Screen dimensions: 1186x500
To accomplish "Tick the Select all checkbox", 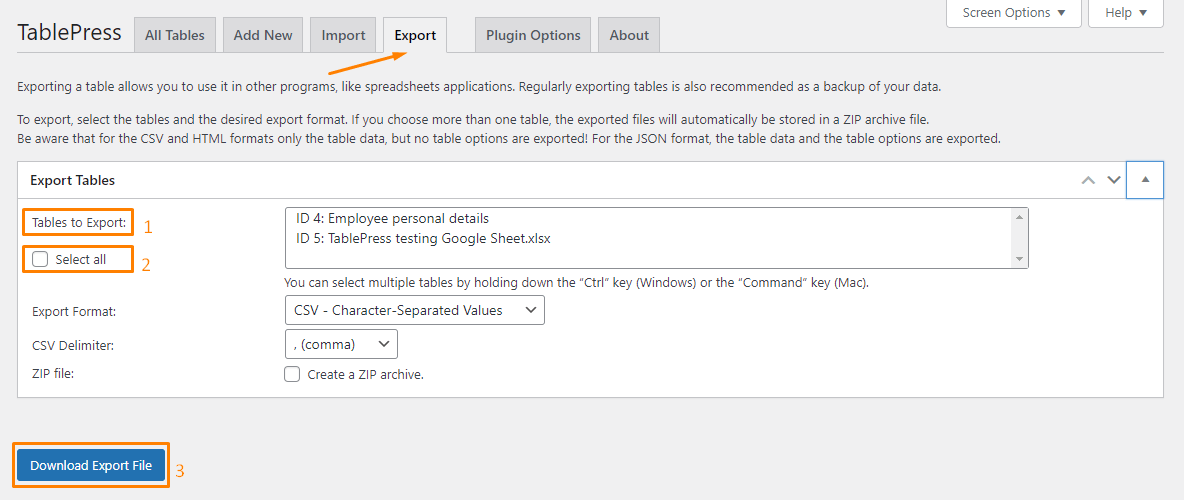I will point(41,259).
